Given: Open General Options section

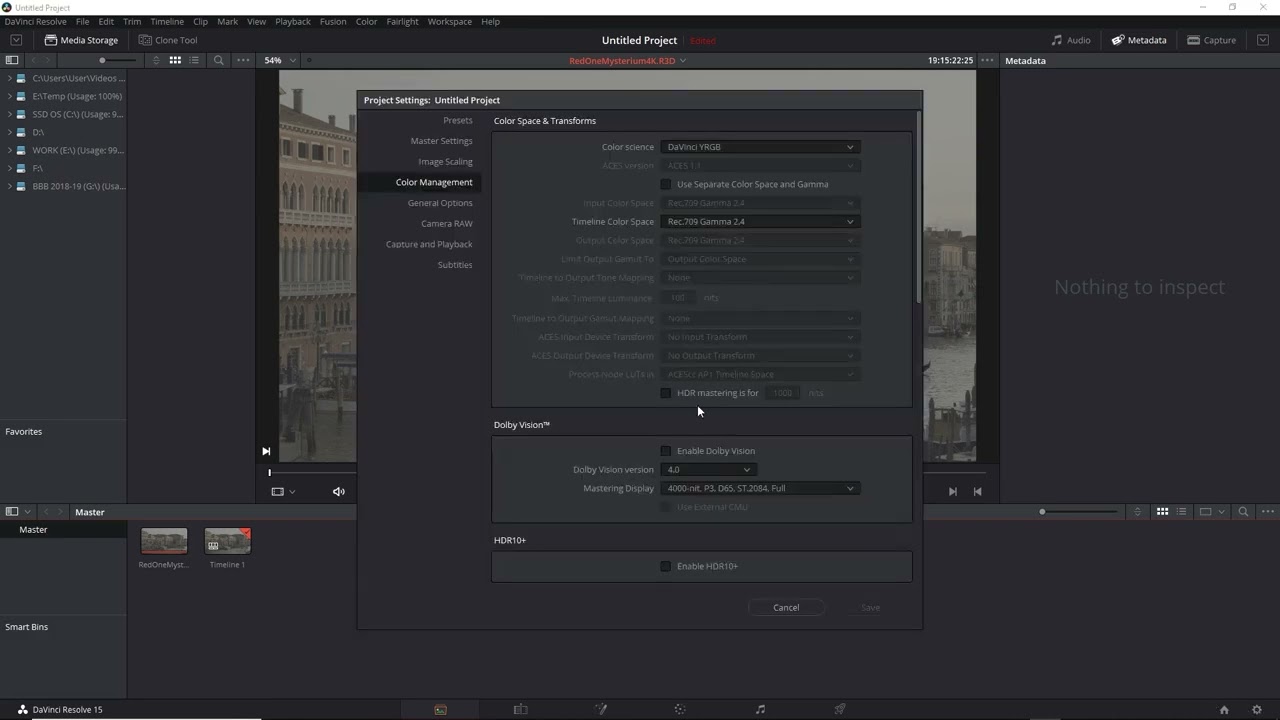Looking at the screenshot, I should tap(440, 203).
